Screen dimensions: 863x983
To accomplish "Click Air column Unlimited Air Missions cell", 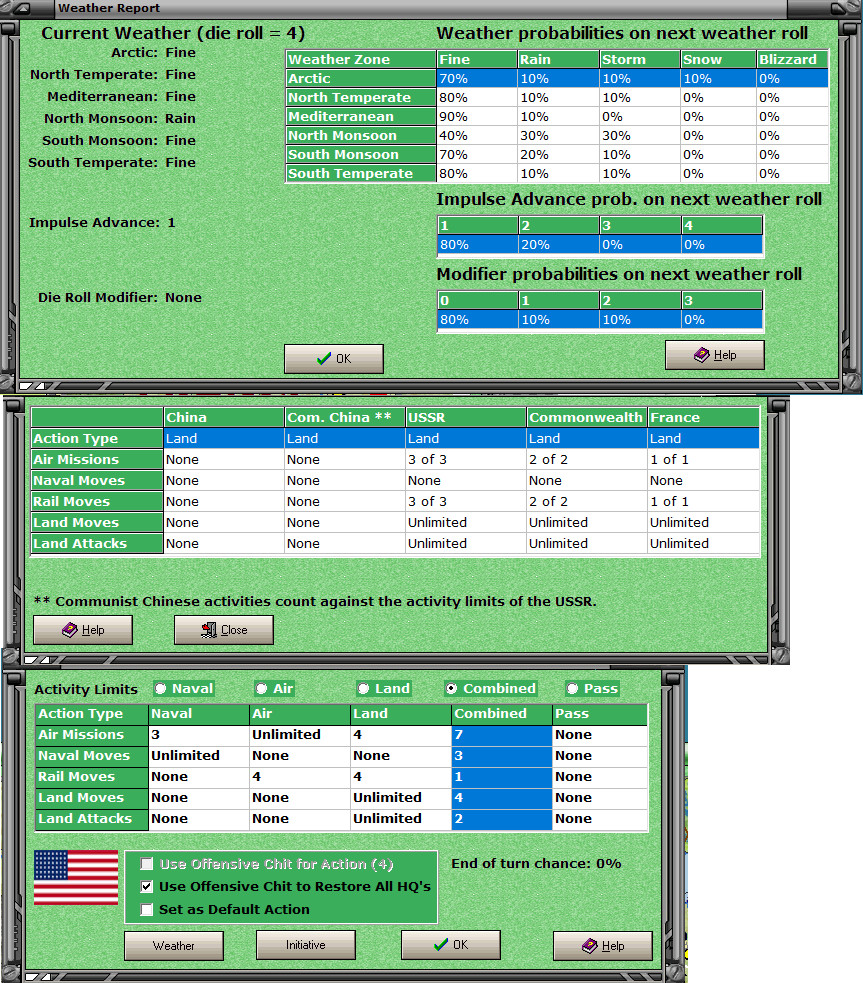I will point(300,735).
